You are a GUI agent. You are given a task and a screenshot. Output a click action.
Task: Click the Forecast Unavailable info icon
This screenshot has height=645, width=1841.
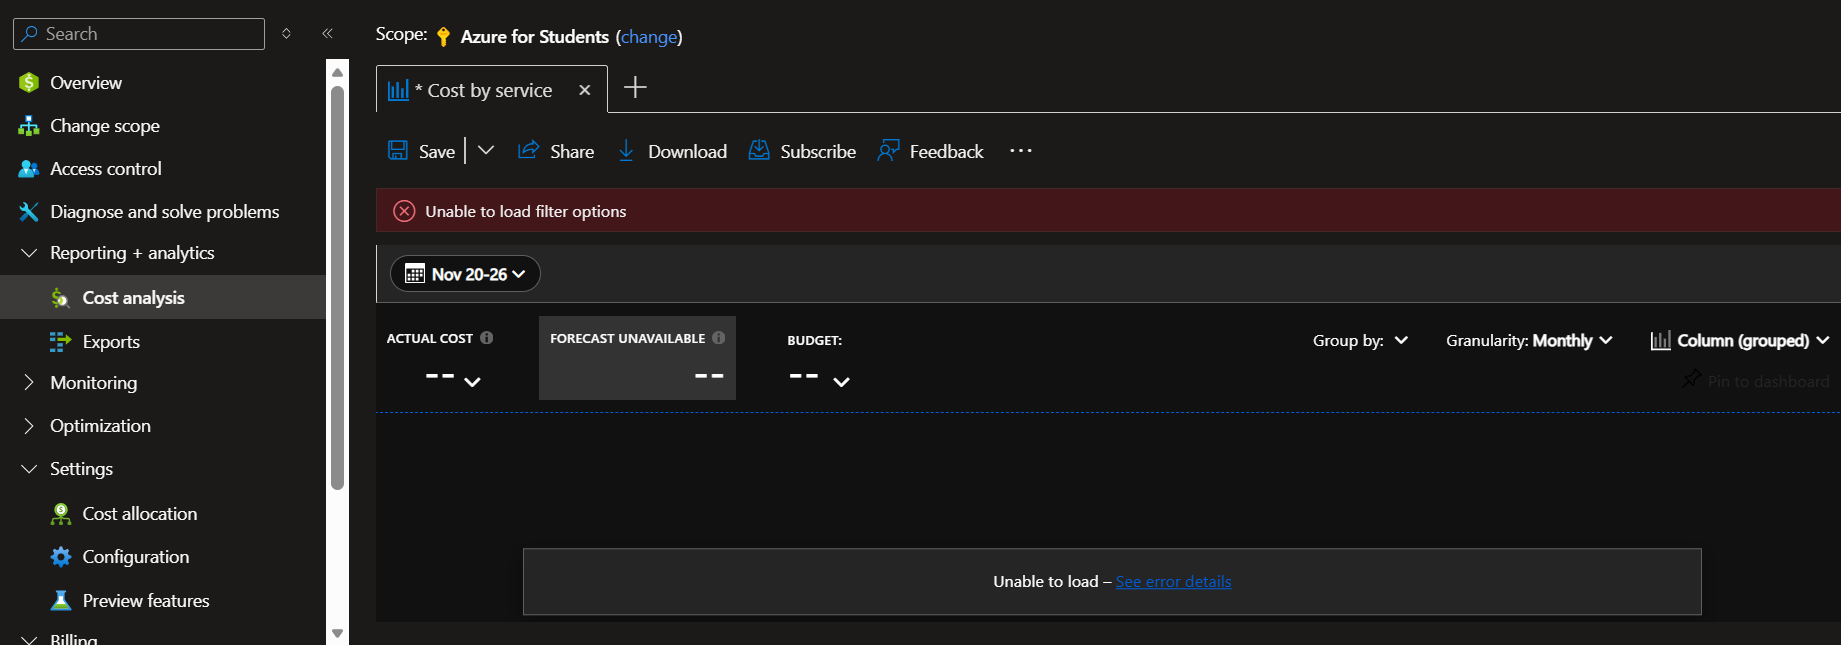pos(719,338)
